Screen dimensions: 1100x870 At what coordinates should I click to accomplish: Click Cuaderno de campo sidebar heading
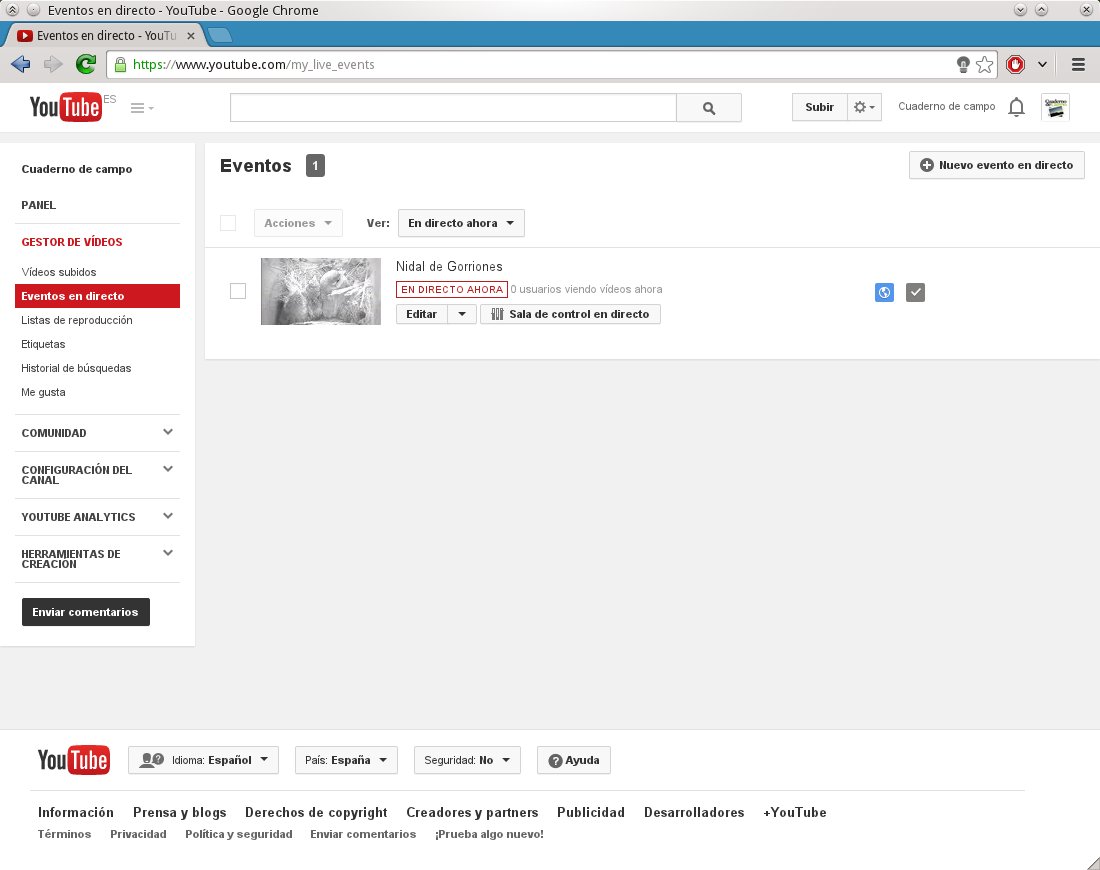coord(76,169)
